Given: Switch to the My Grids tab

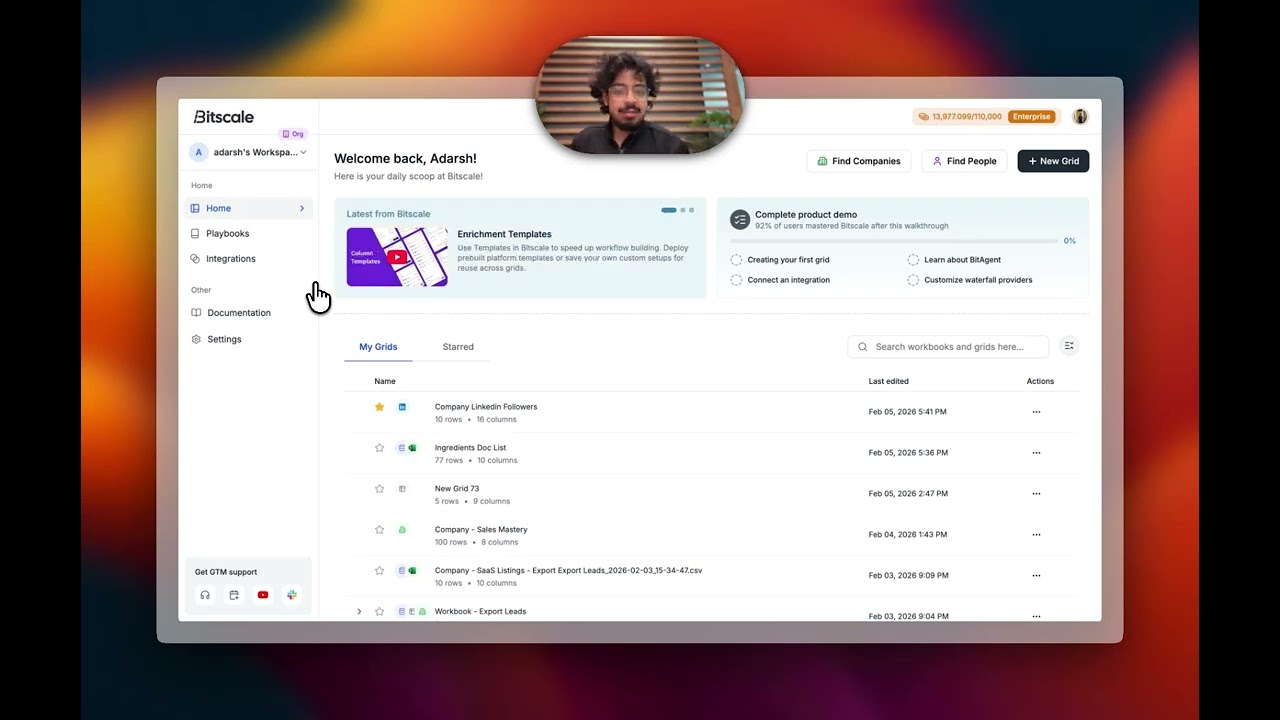Looking at the screenshot, I should coord(378,347).
